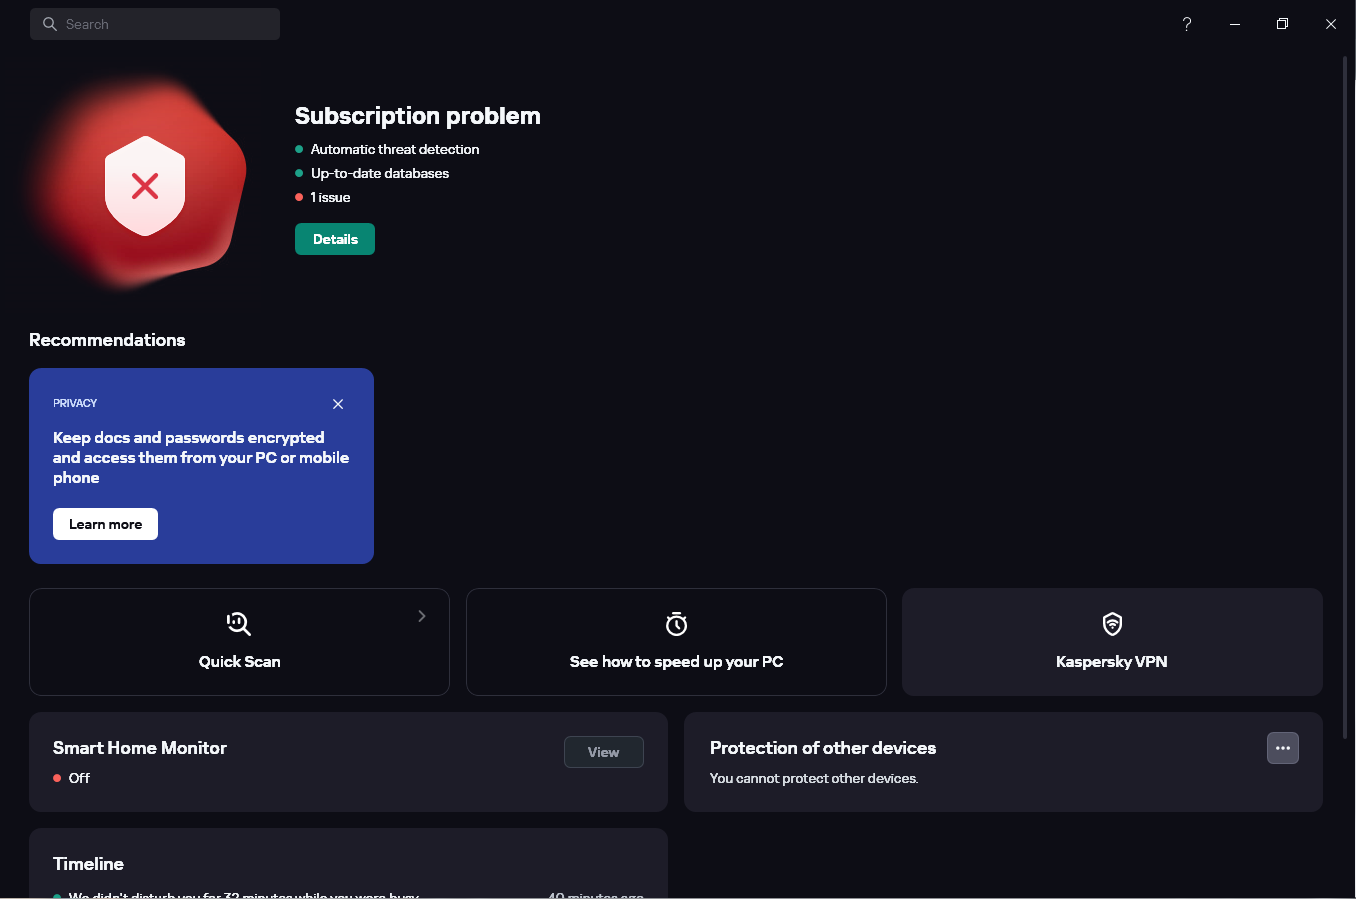The width and height of the screenshot is (1356, 899).
Task: Click the speed up PC stopwatch icon
Action: point(676,624)
